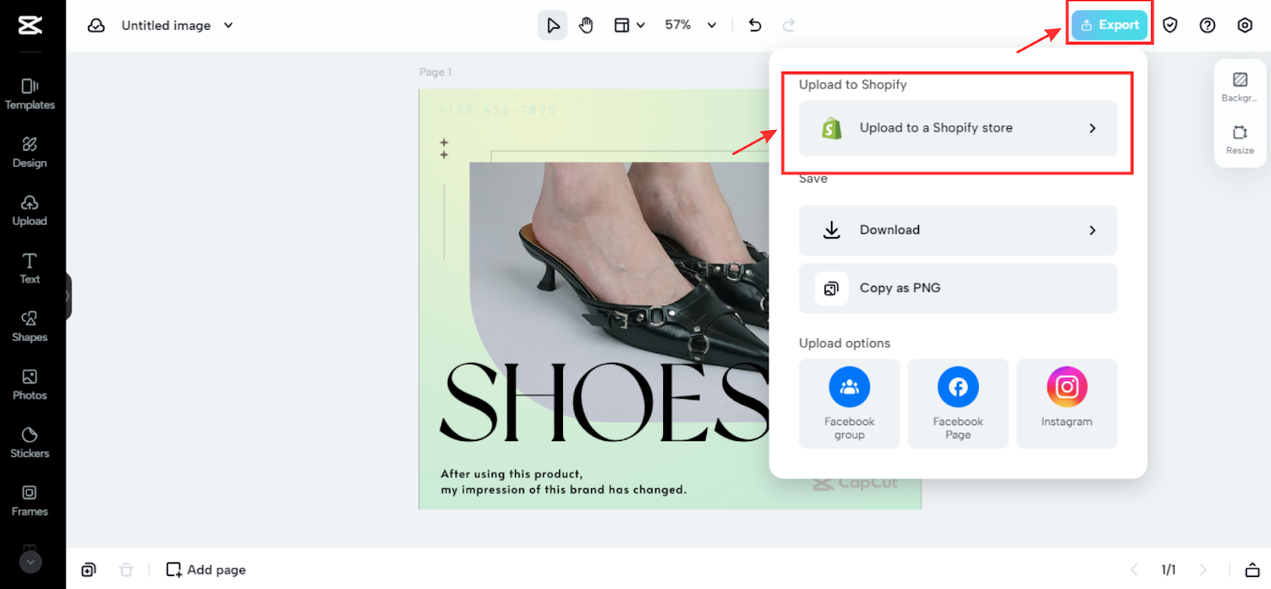Screen dimensions: 1271x589
Task: Expand the Shopify upload arrow
Action: 1092,128
